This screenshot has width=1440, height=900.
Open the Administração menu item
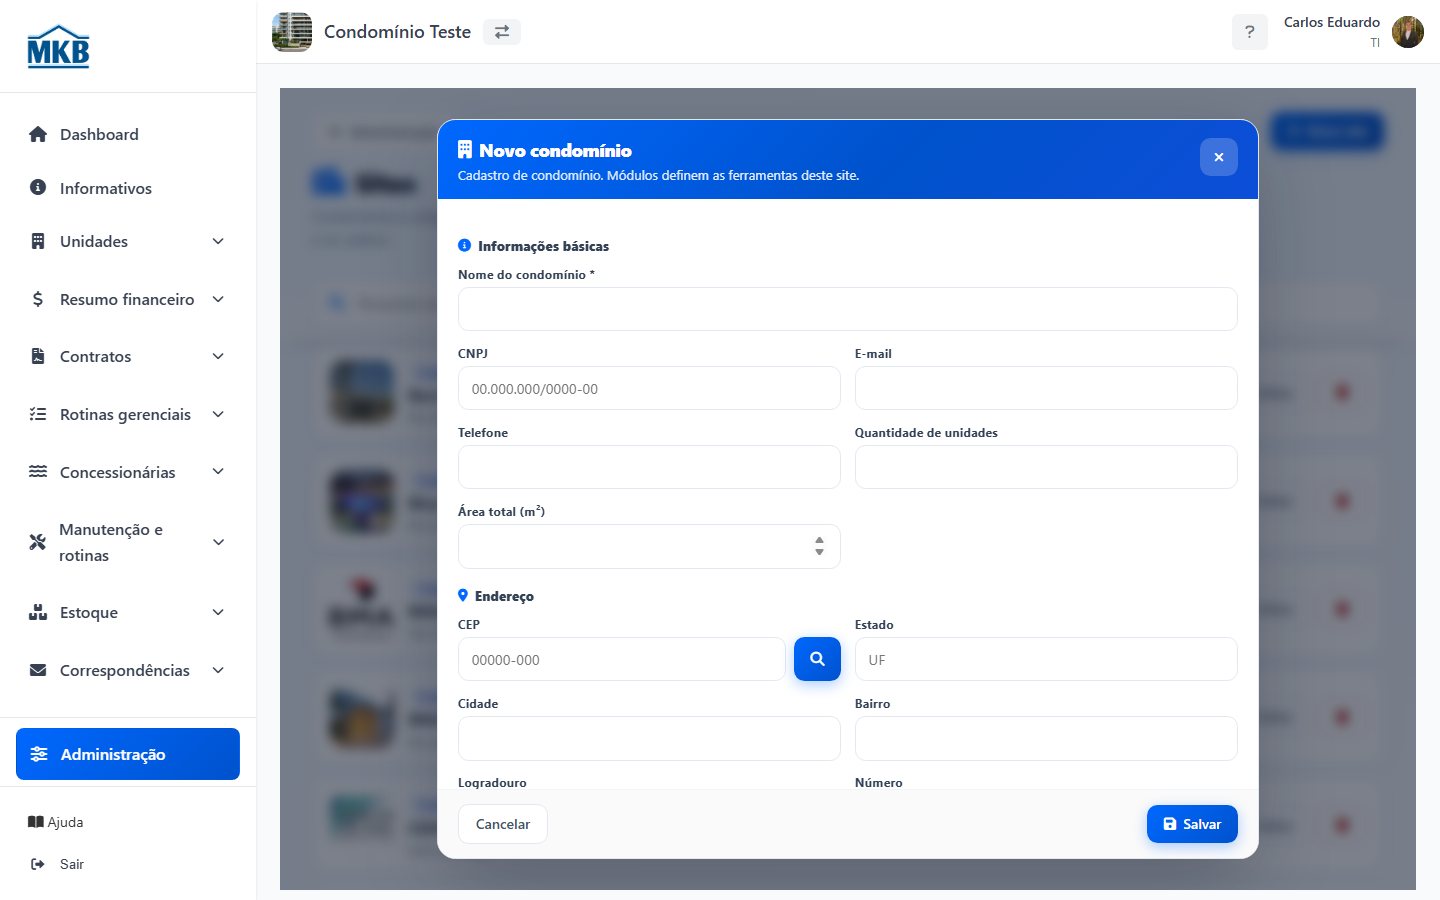(x=128, y=754)
